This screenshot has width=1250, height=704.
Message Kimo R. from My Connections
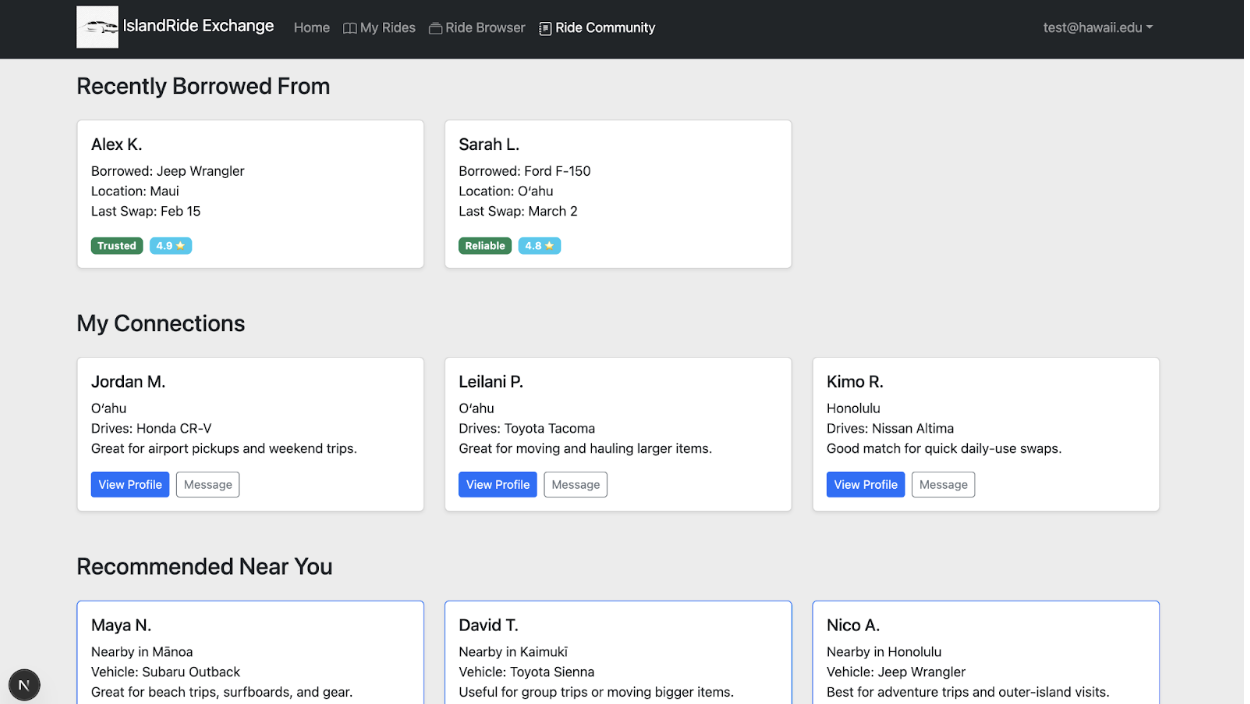pyautogui.click(x=943, y=484)
